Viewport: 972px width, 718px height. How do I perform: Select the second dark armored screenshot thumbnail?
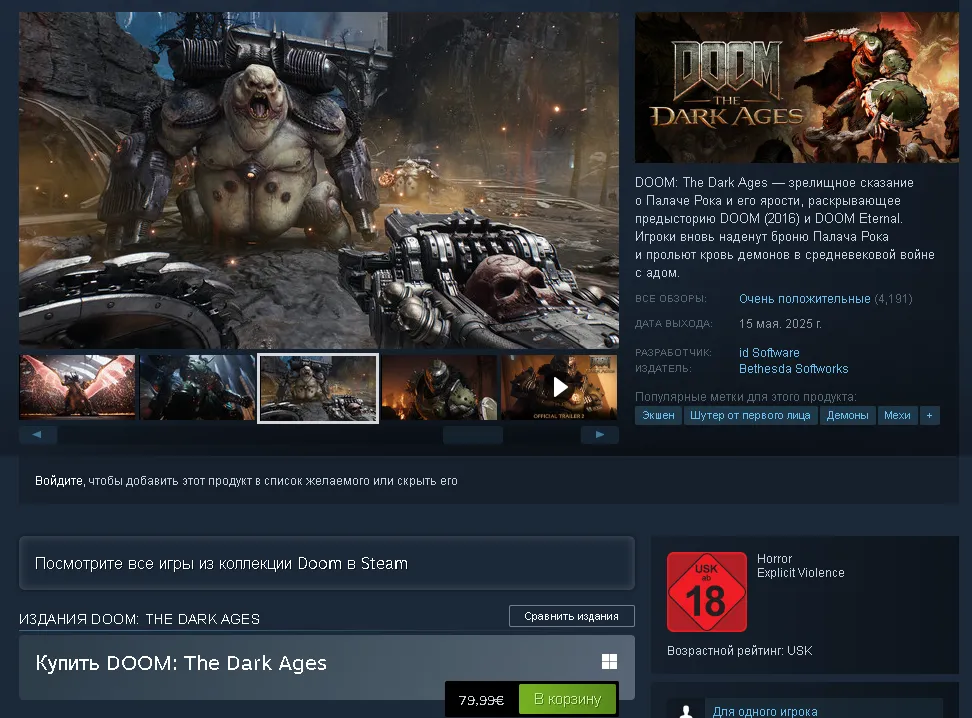pos(198,388)
